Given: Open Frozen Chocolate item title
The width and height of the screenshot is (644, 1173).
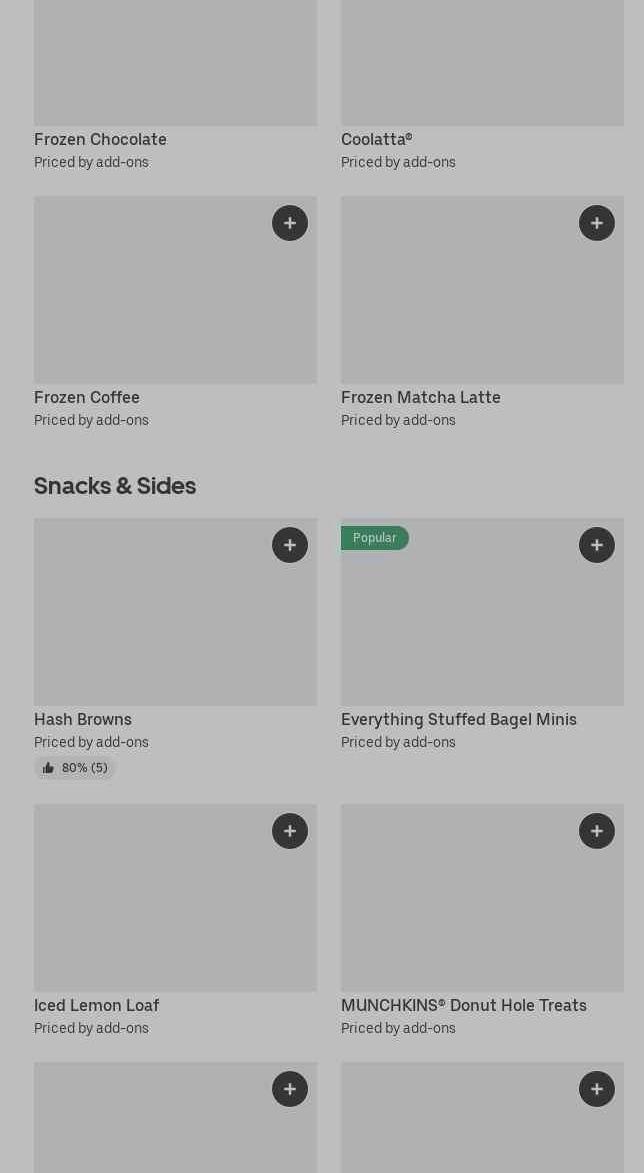Looking at the screenshot, I should click(x=100, y=139).
